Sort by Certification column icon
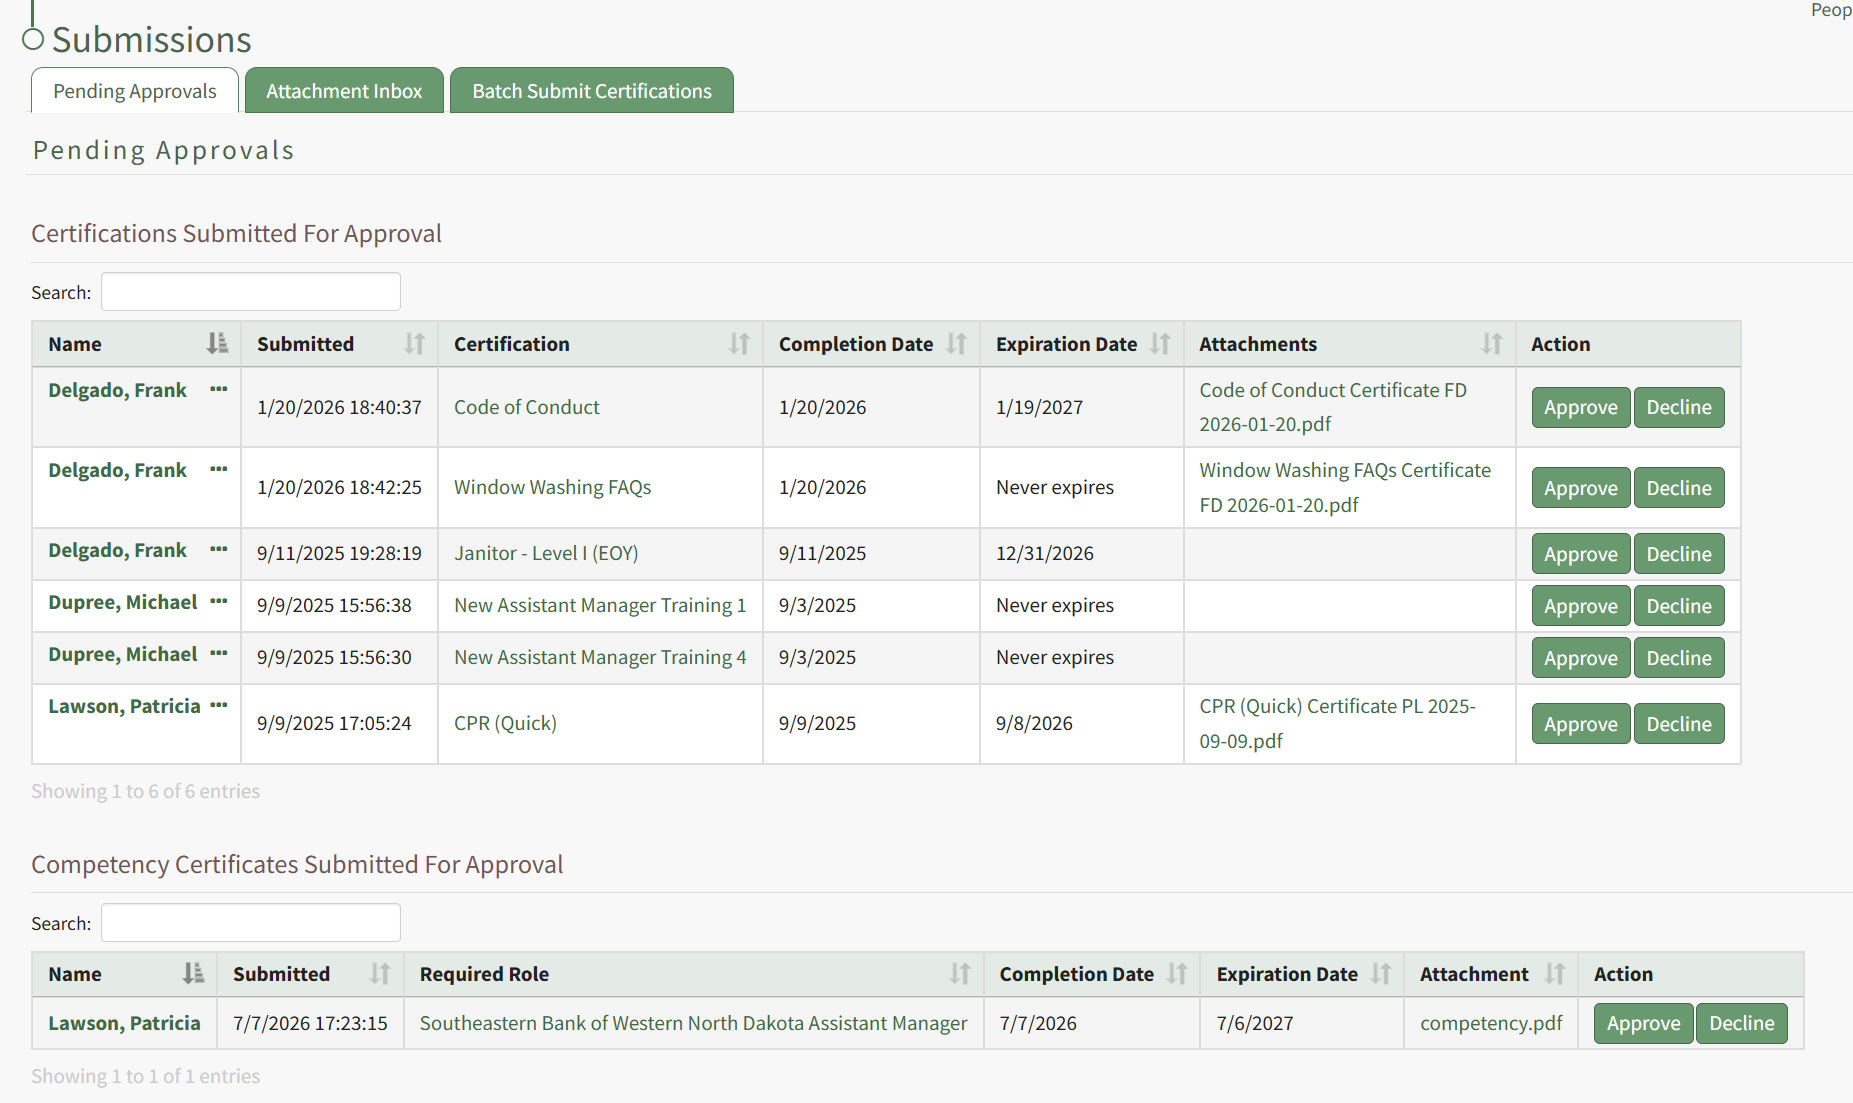The width and height of the screenshot is (1853, 1103). click(739, 344)
